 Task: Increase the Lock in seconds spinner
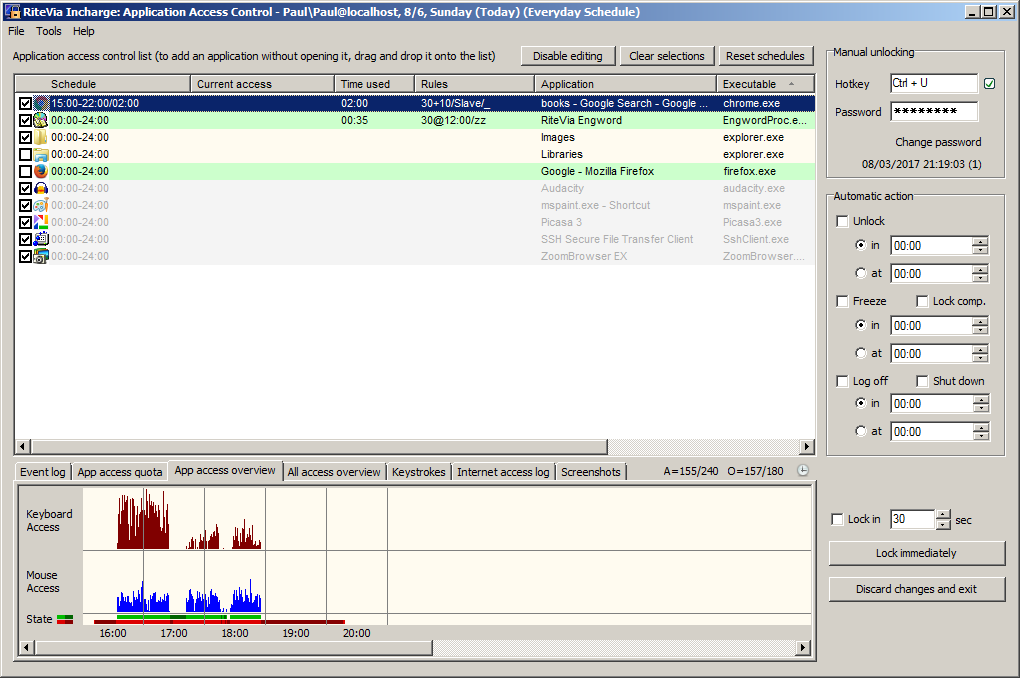pos(943,515)
